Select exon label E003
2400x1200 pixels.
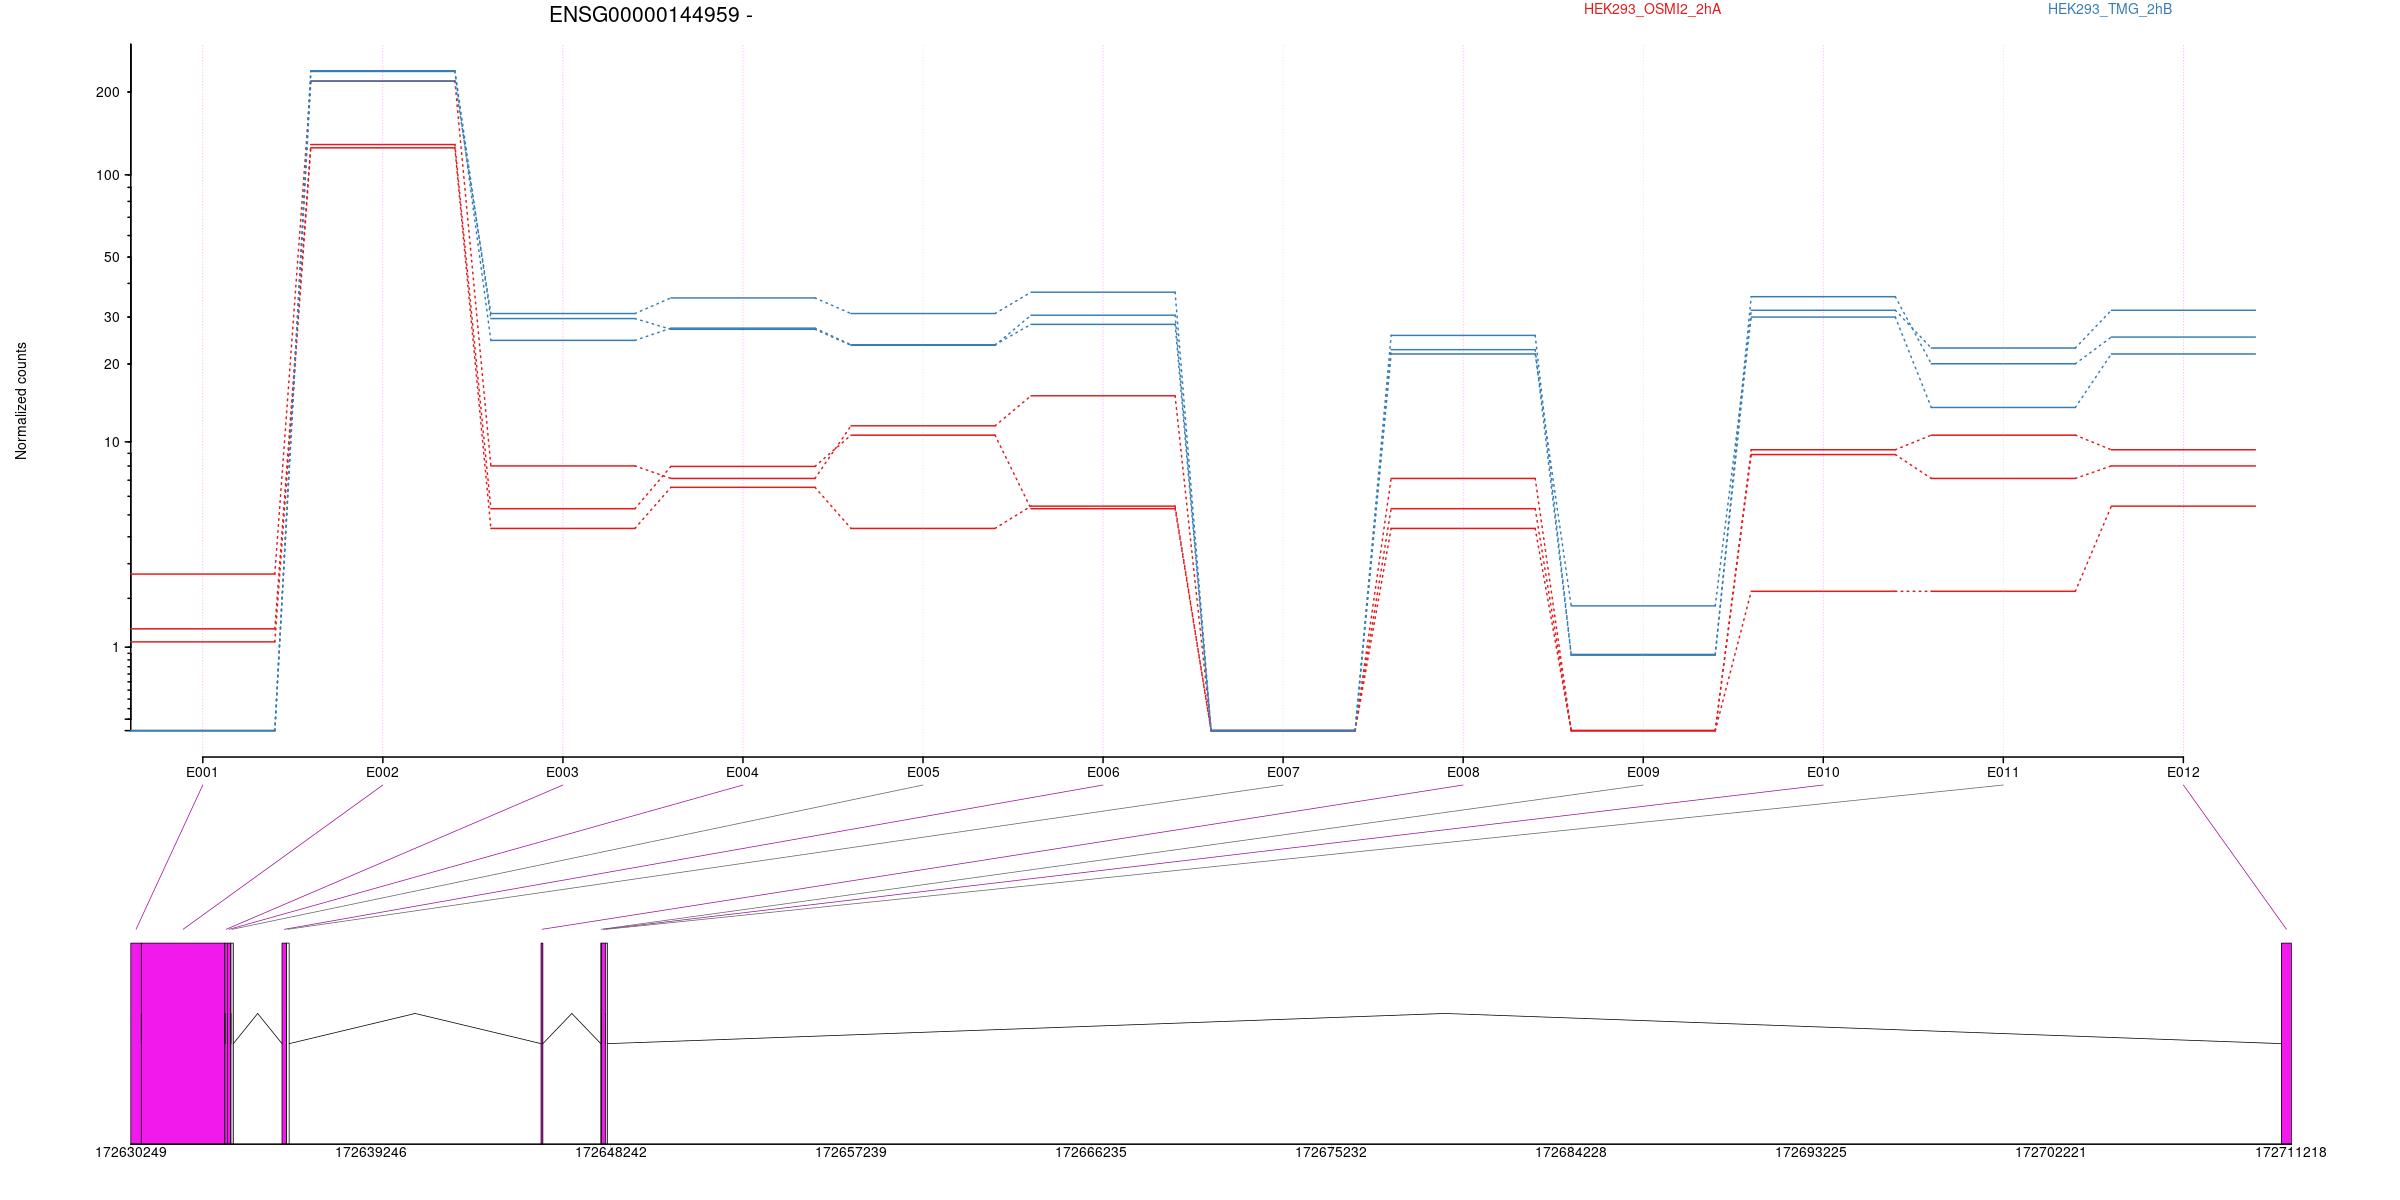[x=562, y=772]
